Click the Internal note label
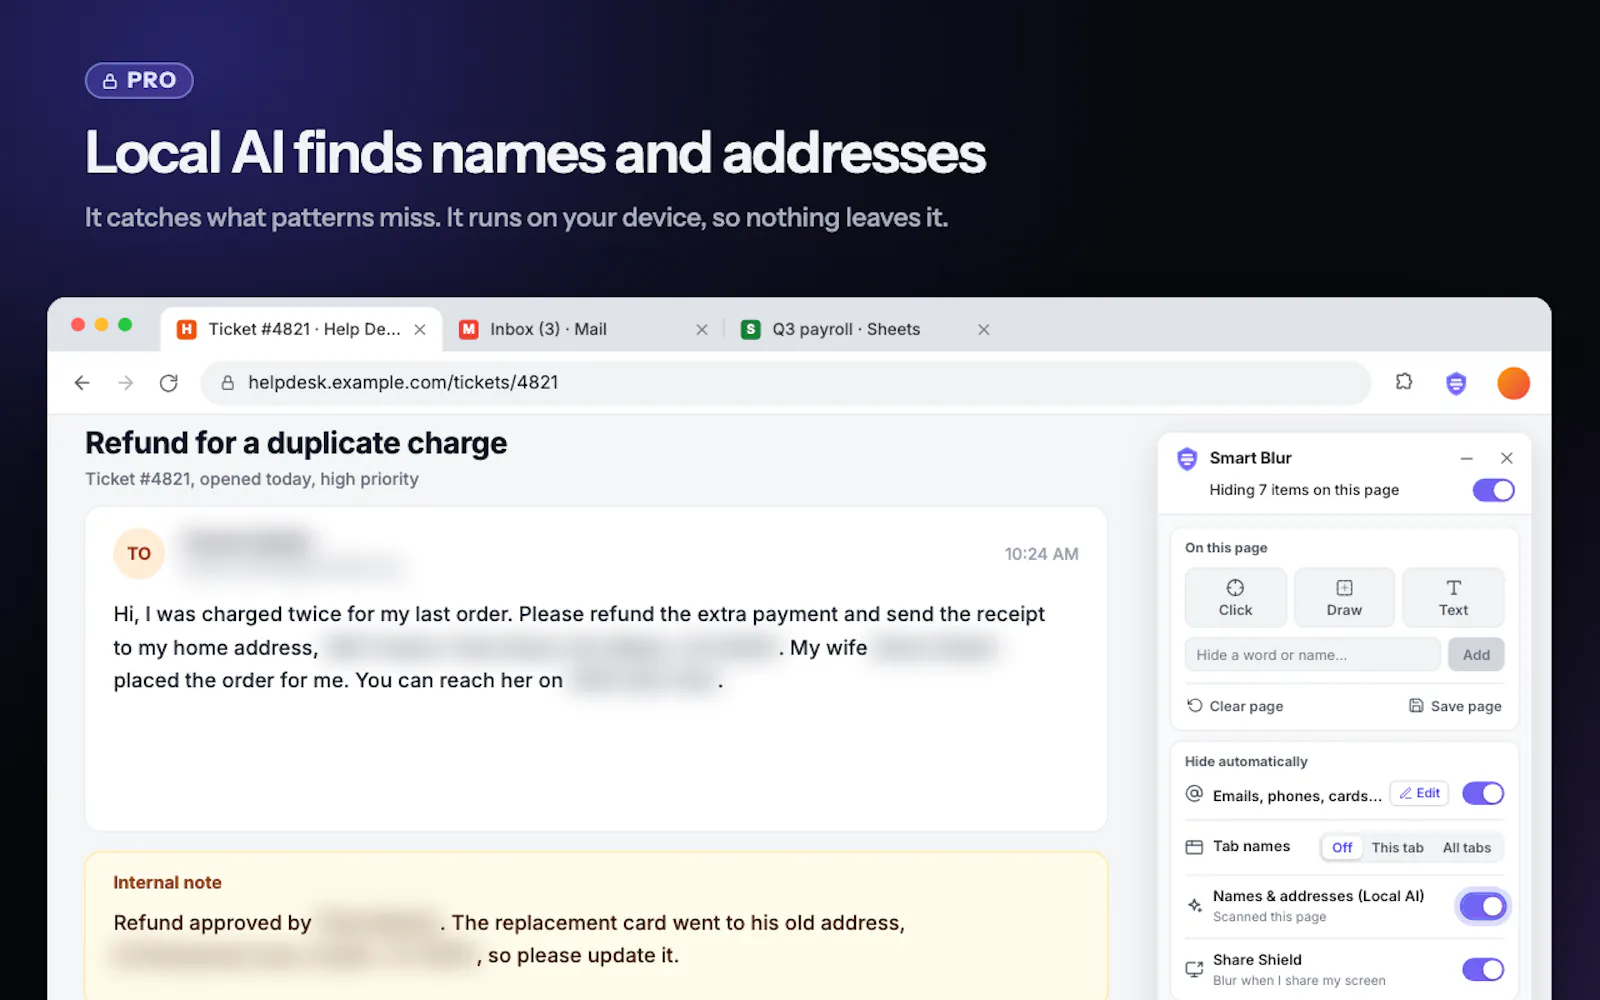 click(167, 883)
